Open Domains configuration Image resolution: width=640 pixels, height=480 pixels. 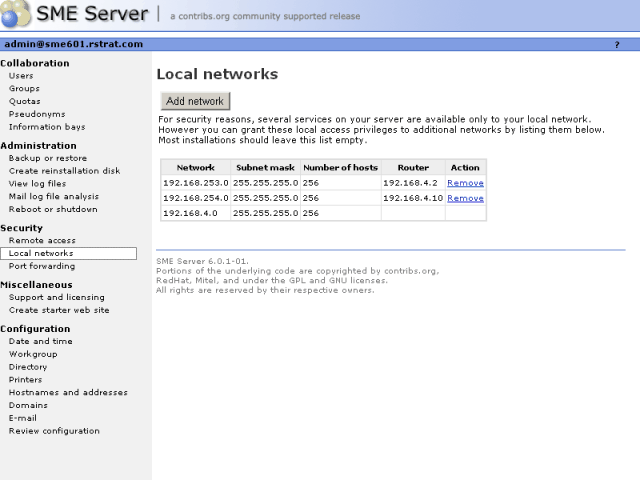28,405
